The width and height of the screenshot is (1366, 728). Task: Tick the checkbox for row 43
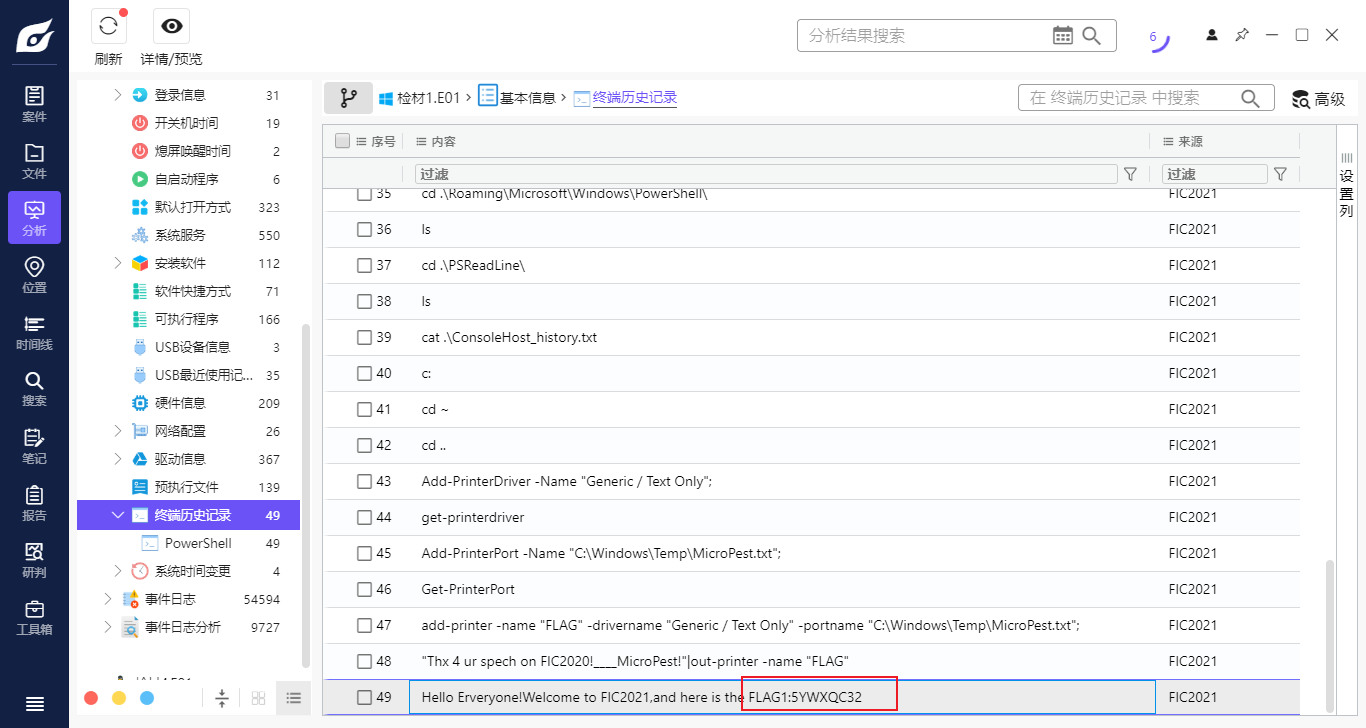(x=365, y=481)
